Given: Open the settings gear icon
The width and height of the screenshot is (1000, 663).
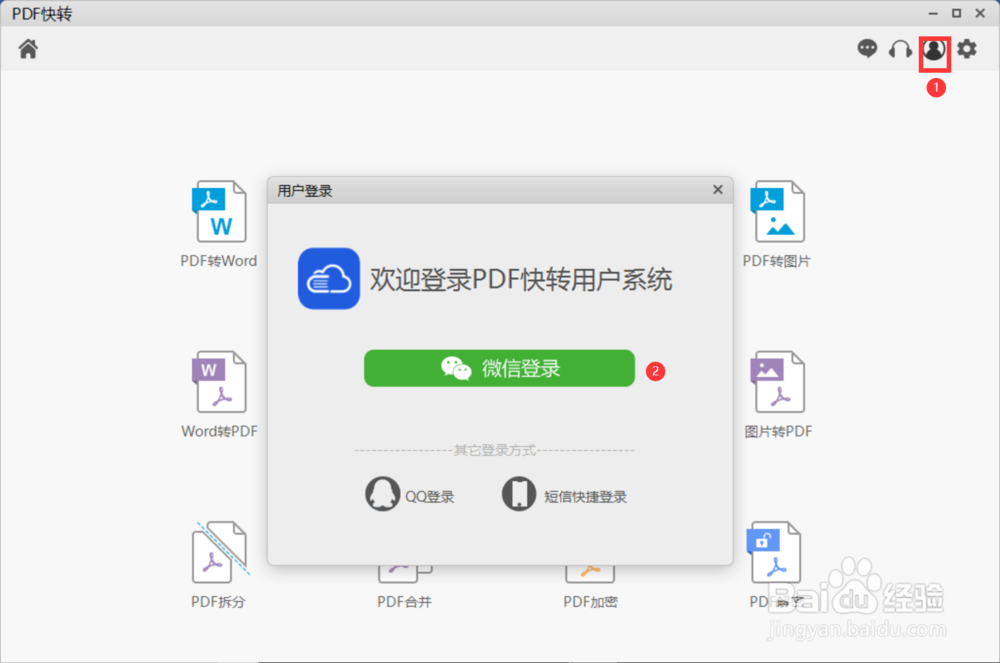Looking at the screenshot, I should tap(966, 48).
